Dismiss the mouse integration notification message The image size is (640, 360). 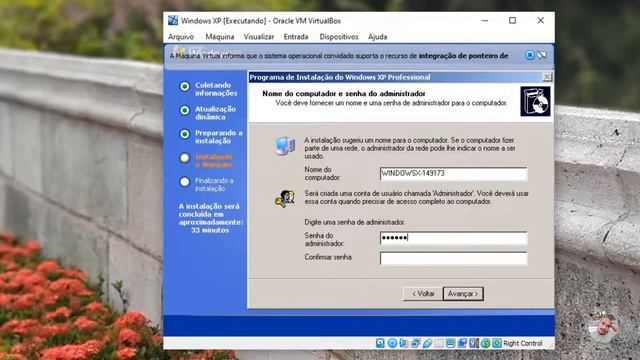[529, 55]
